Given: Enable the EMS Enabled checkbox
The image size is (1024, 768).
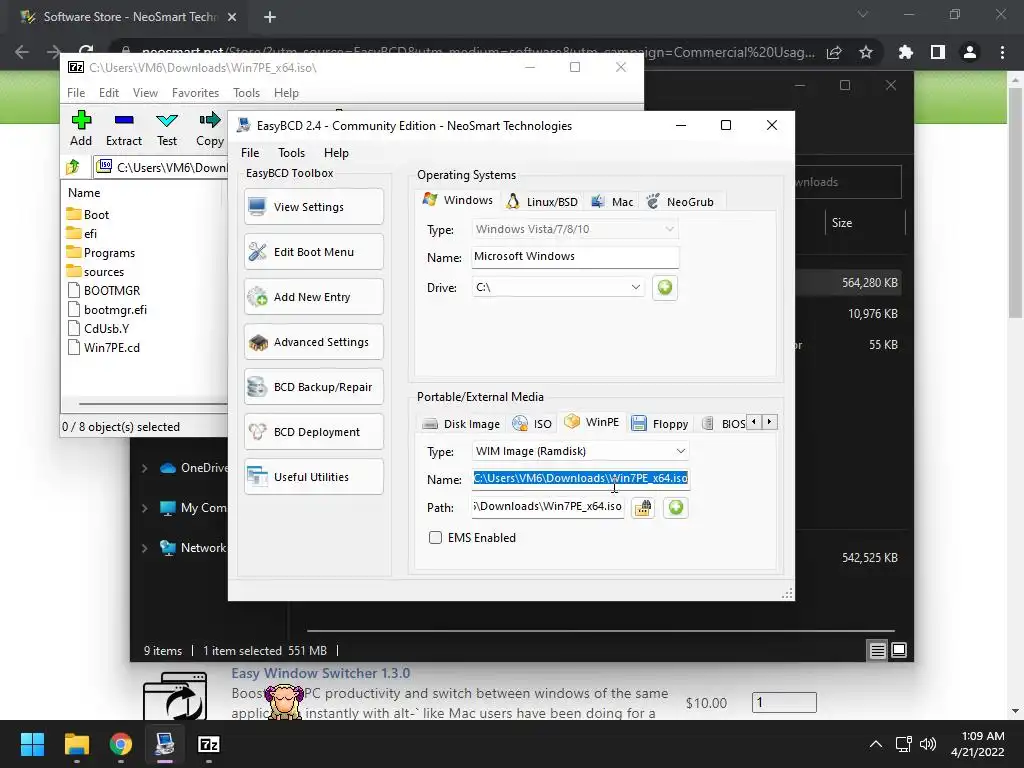Looking at the screenshot, I should point(435,537).
